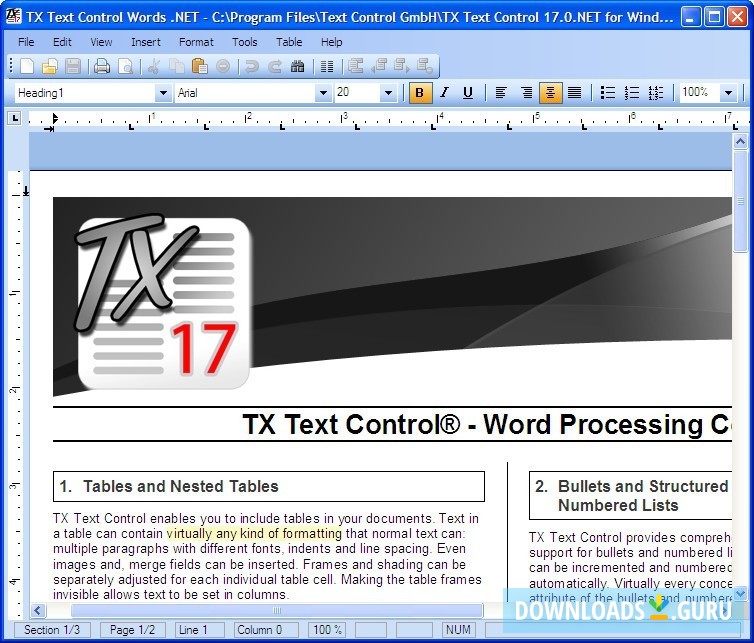Image resolution: width=754 pixels, height=643 pixels.
Task: Click the Page 1/2 status panel
Action: (x=133, y=630)
